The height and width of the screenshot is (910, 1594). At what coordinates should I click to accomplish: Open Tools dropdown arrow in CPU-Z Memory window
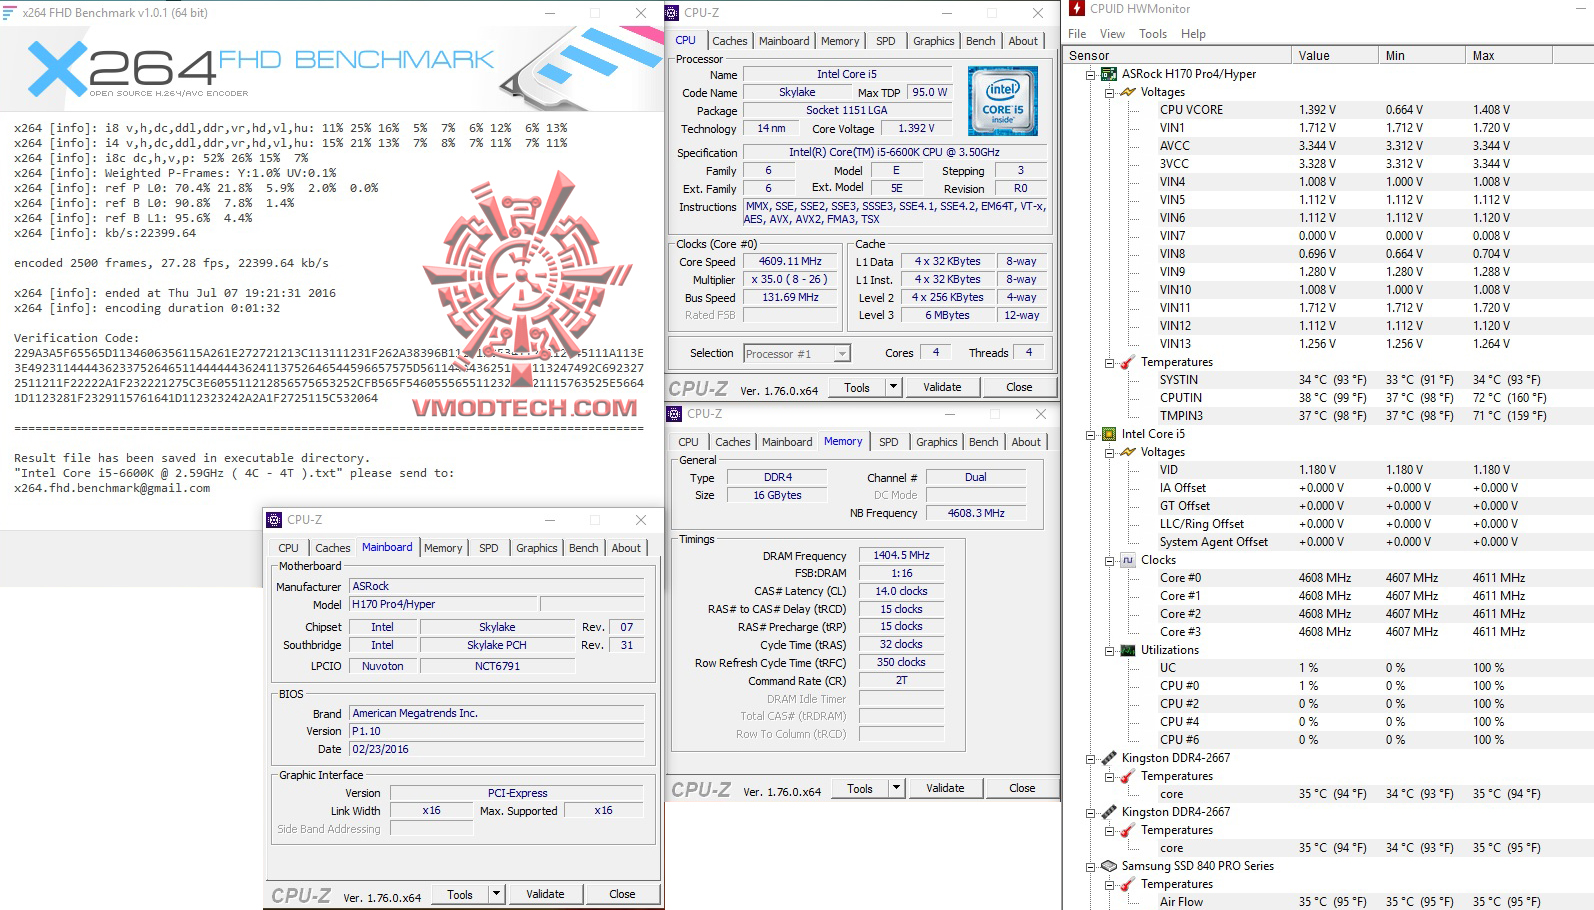tap(896, 788)
